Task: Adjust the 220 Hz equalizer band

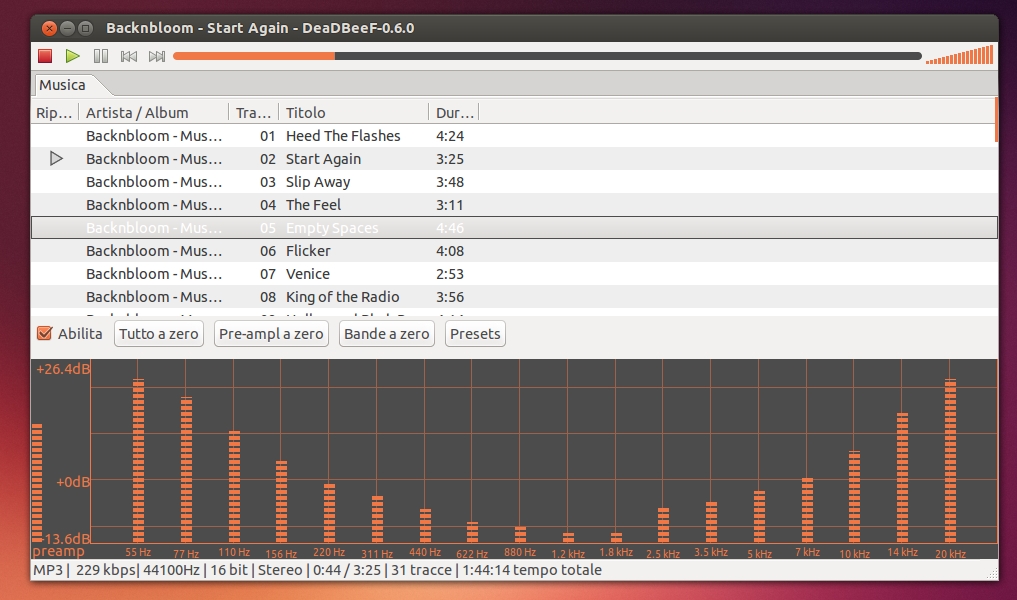Action: click(x=329, y=513)
